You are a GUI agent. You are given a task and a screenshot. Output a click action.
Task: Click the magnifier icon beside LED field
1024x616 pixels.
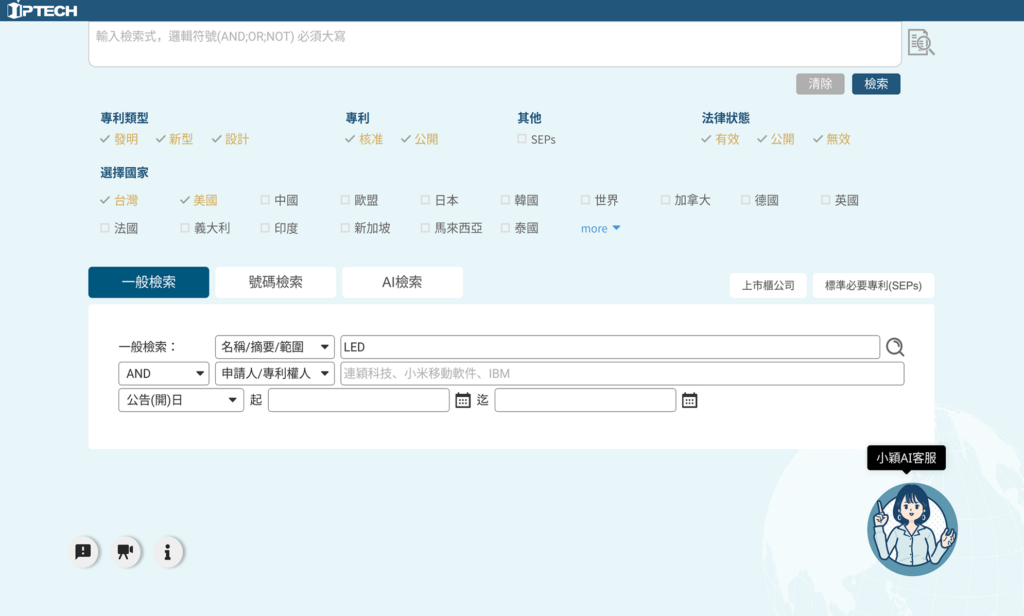pos(895,347)
